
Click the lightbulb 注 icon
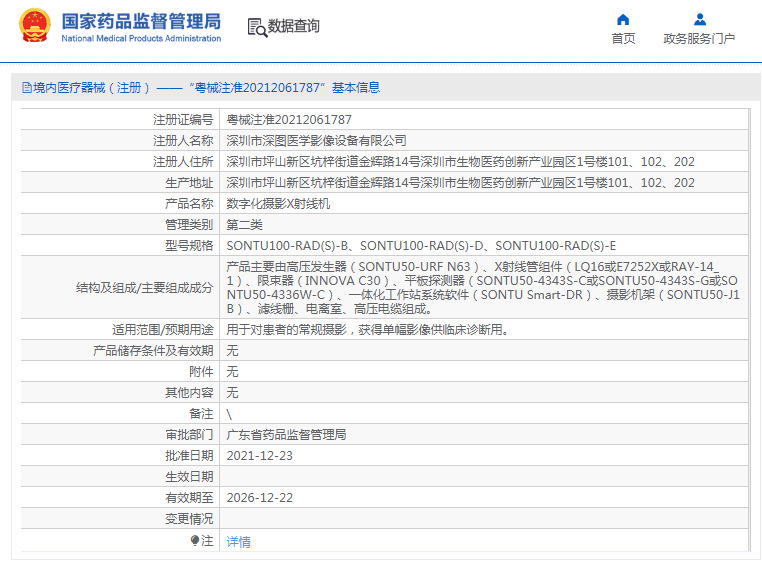pos(195,540)
